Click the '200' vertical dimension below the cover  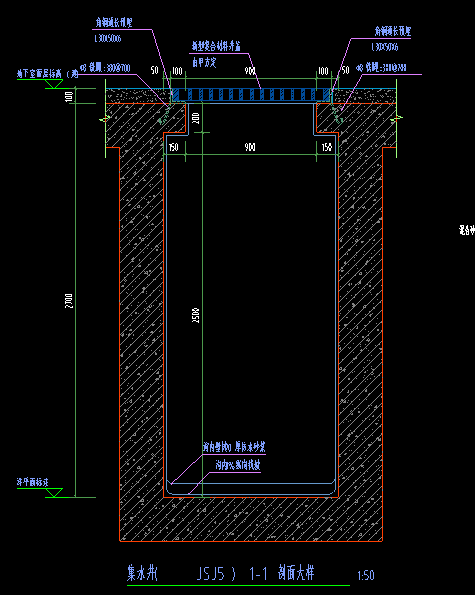pos(196,118)
